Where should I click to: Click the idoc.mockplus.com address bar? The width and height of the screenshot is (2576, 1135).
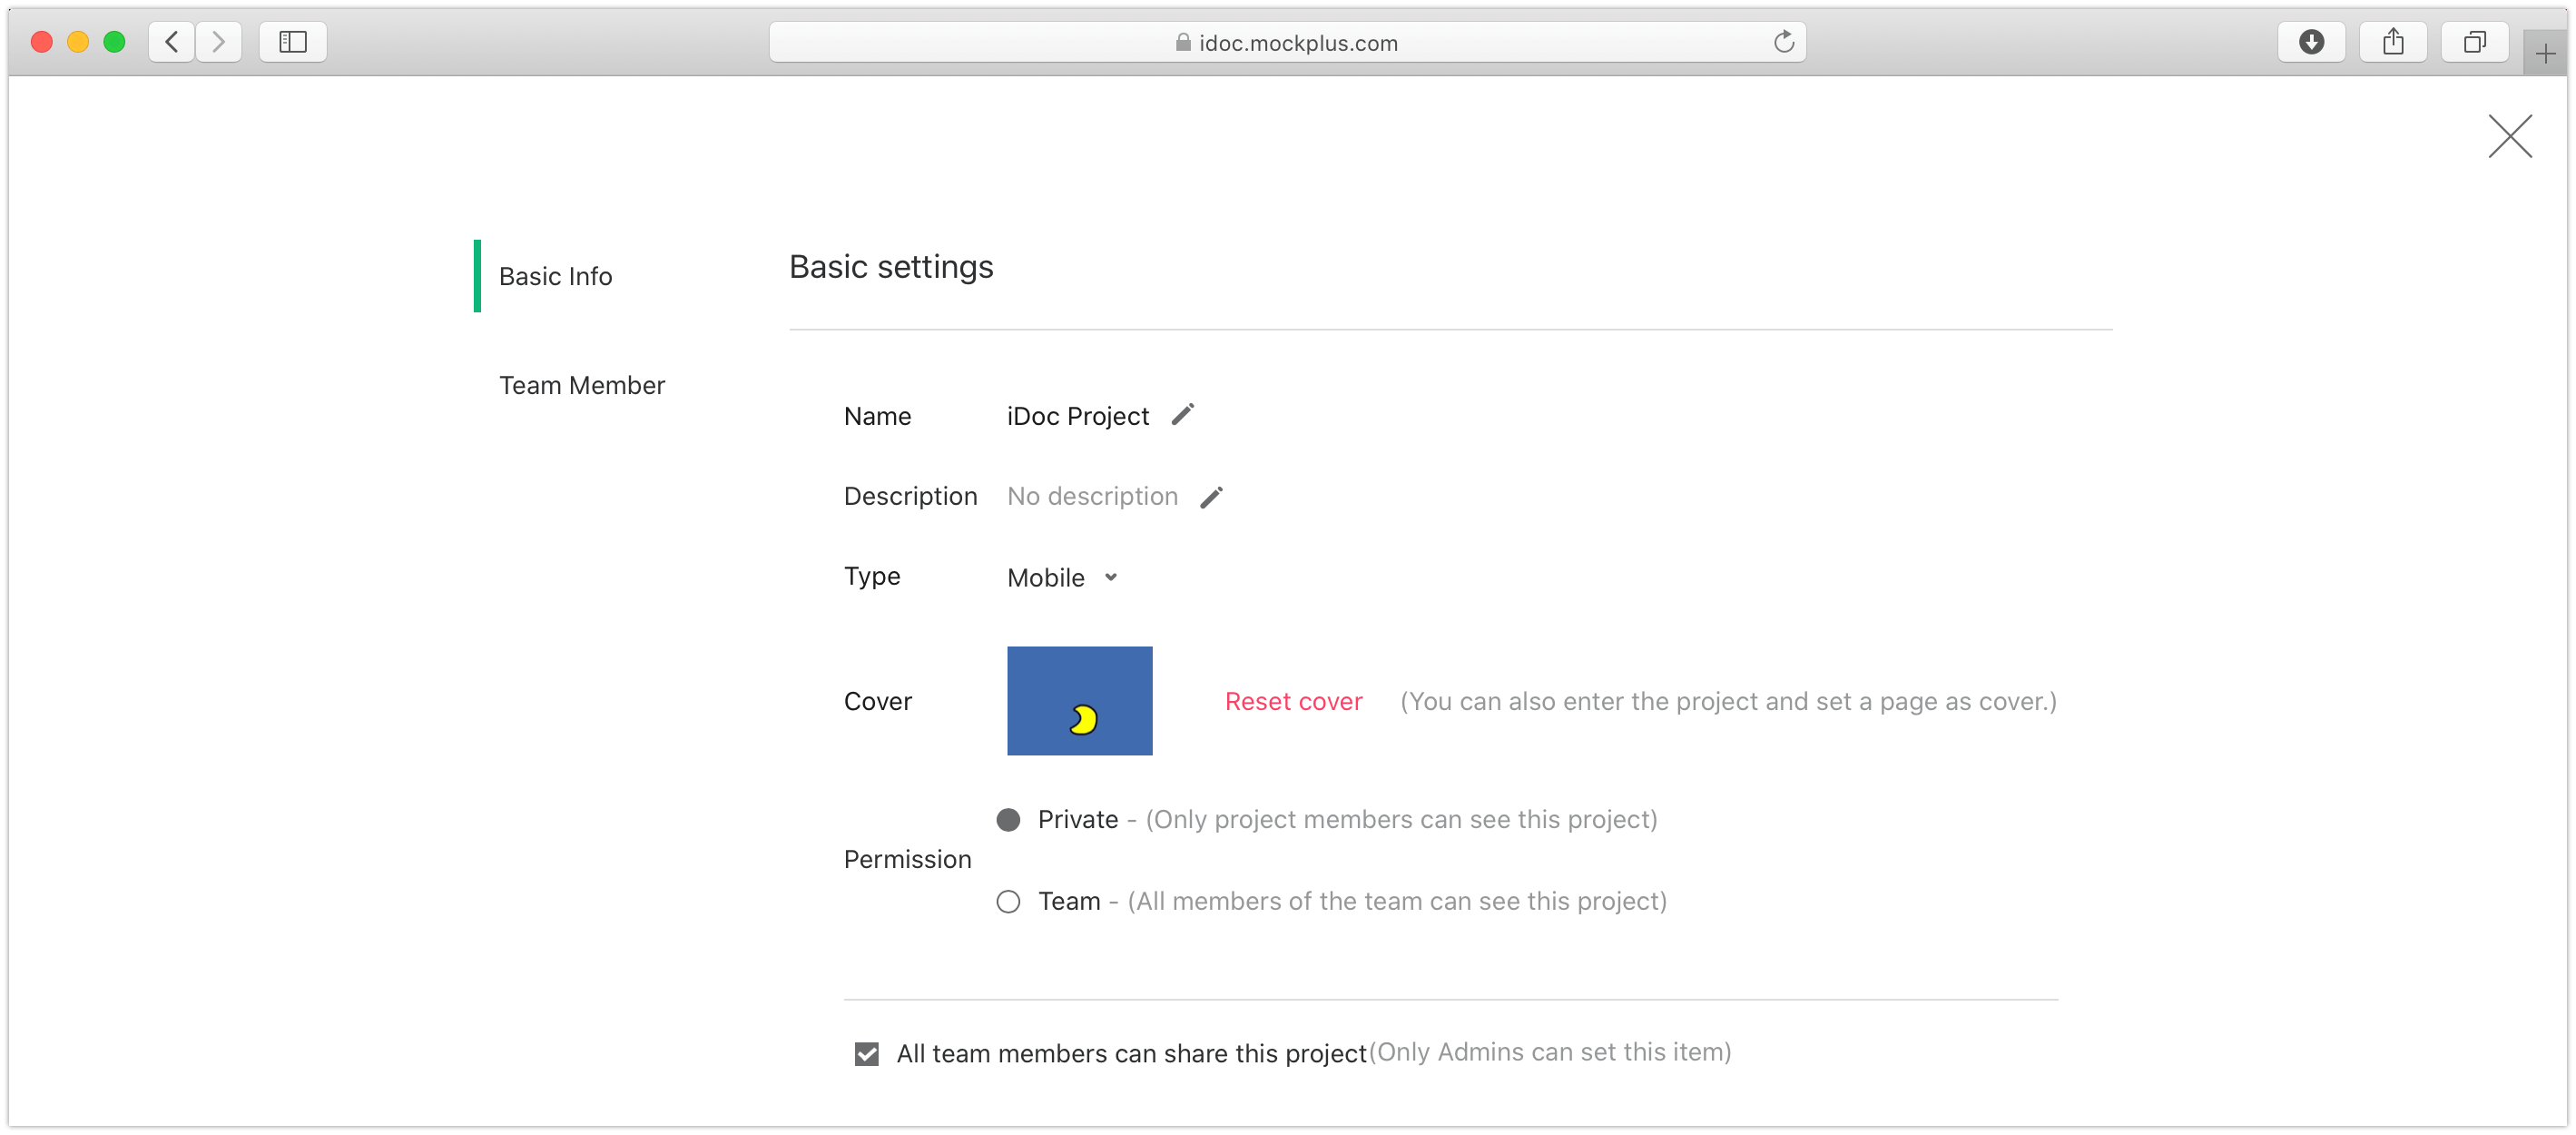click(1286, 42)
